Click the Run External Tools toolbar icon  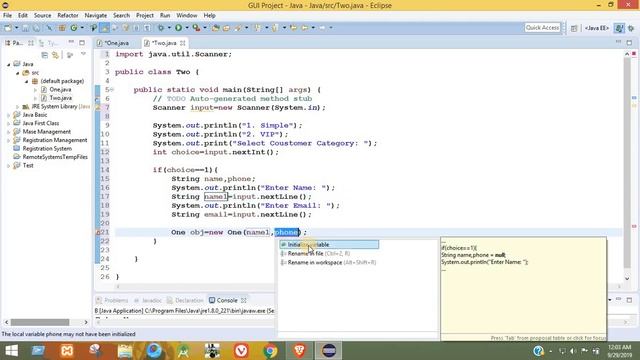(196, 28)
